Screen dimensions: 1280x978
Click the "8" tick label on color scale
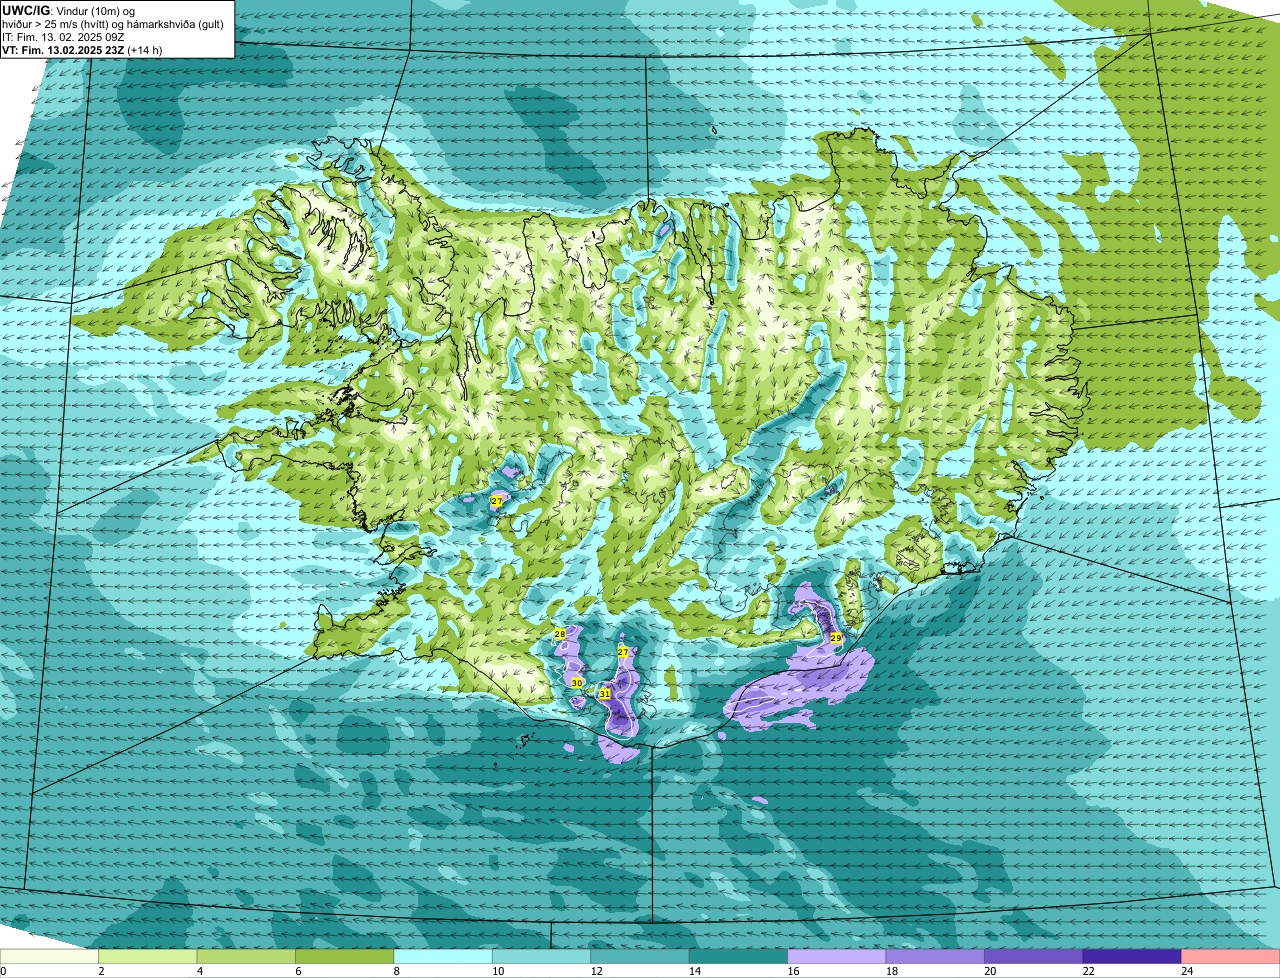pyautogui.click(x=396, y=971)
